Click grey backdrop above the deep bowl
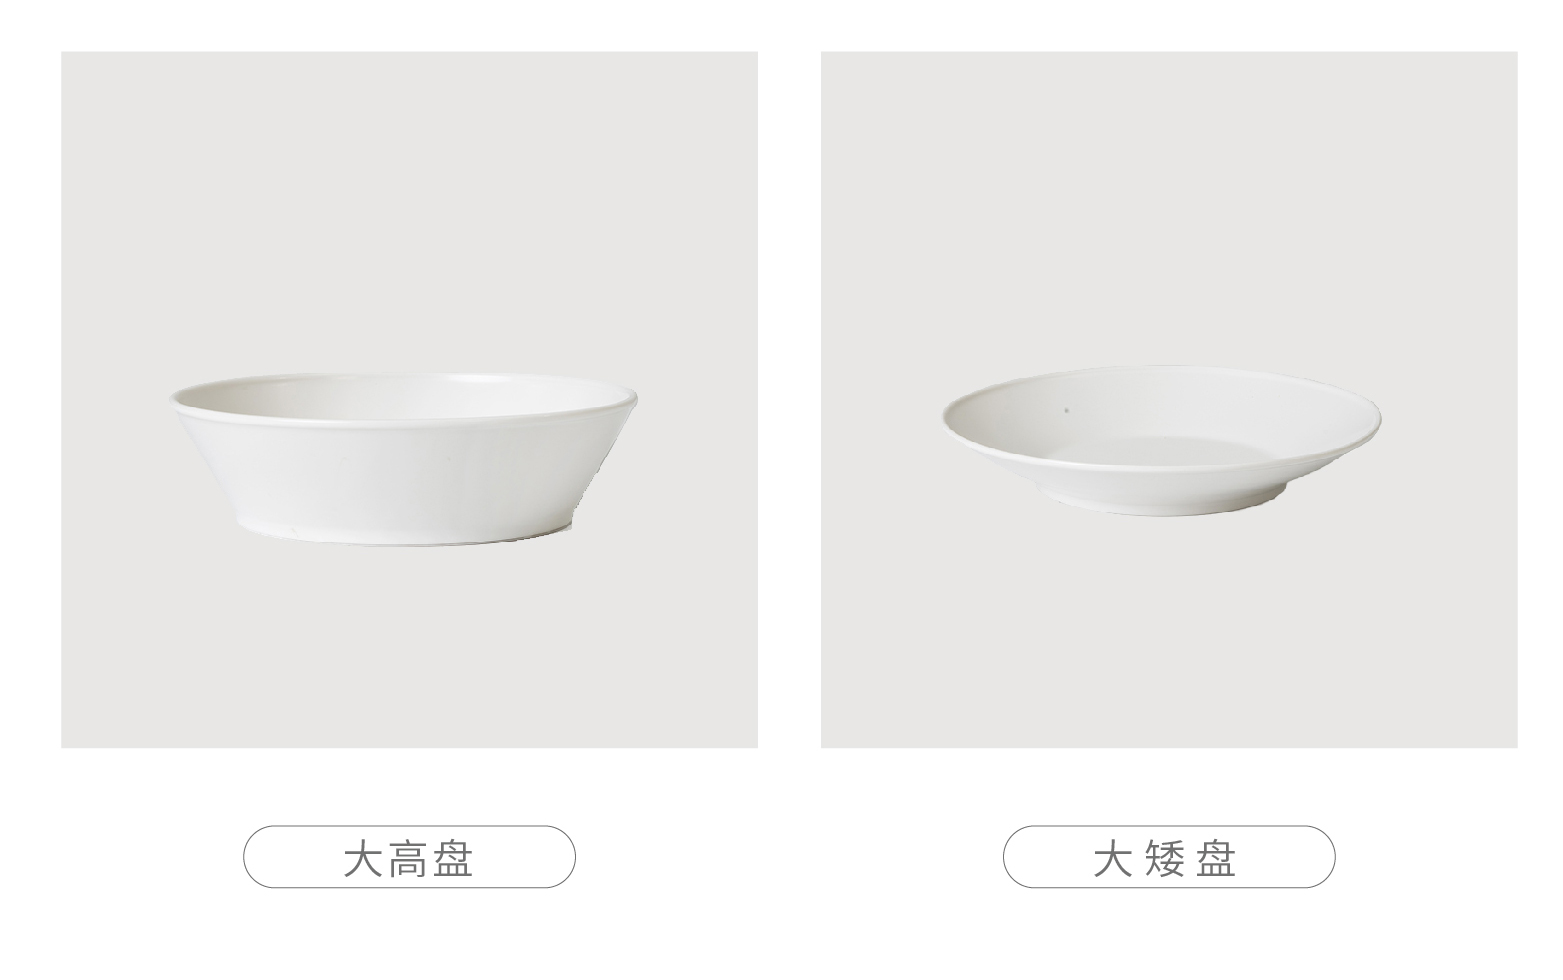Screen dimensions: 1563x980 point(409,210)
